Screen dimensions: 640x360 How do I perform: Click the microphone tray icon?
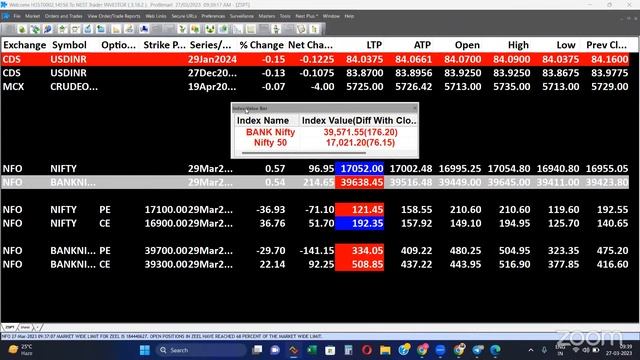[544, 350]
